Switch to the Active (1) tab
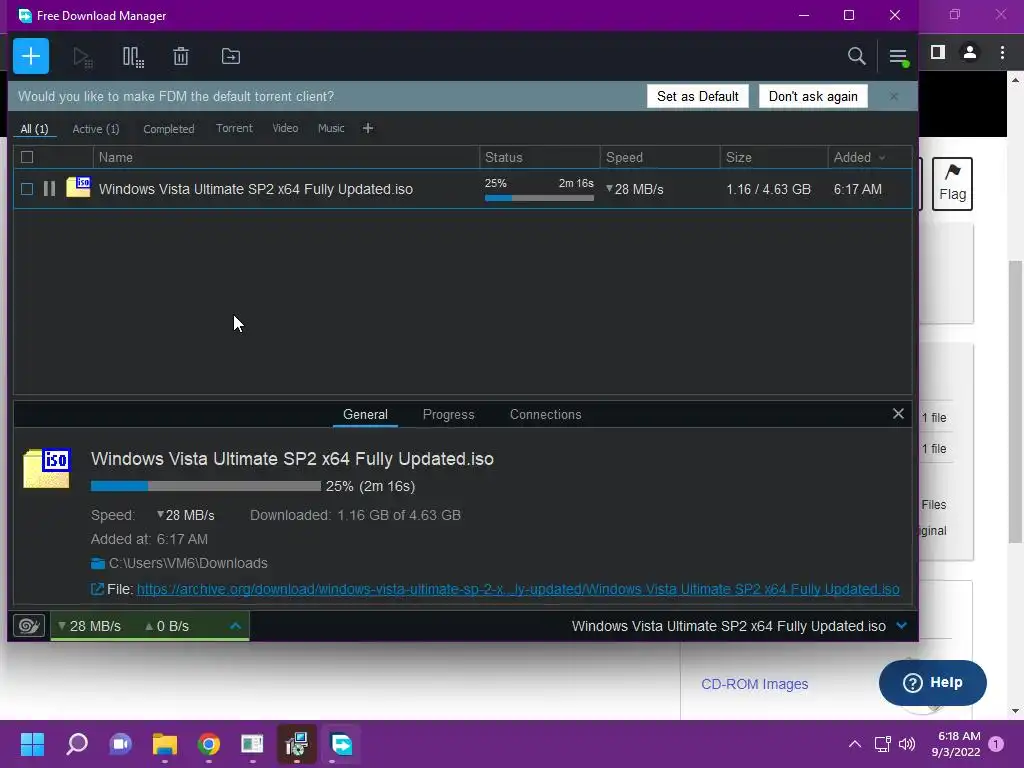The width and height of the screenshot is (1024, 768). click(96, 129)
